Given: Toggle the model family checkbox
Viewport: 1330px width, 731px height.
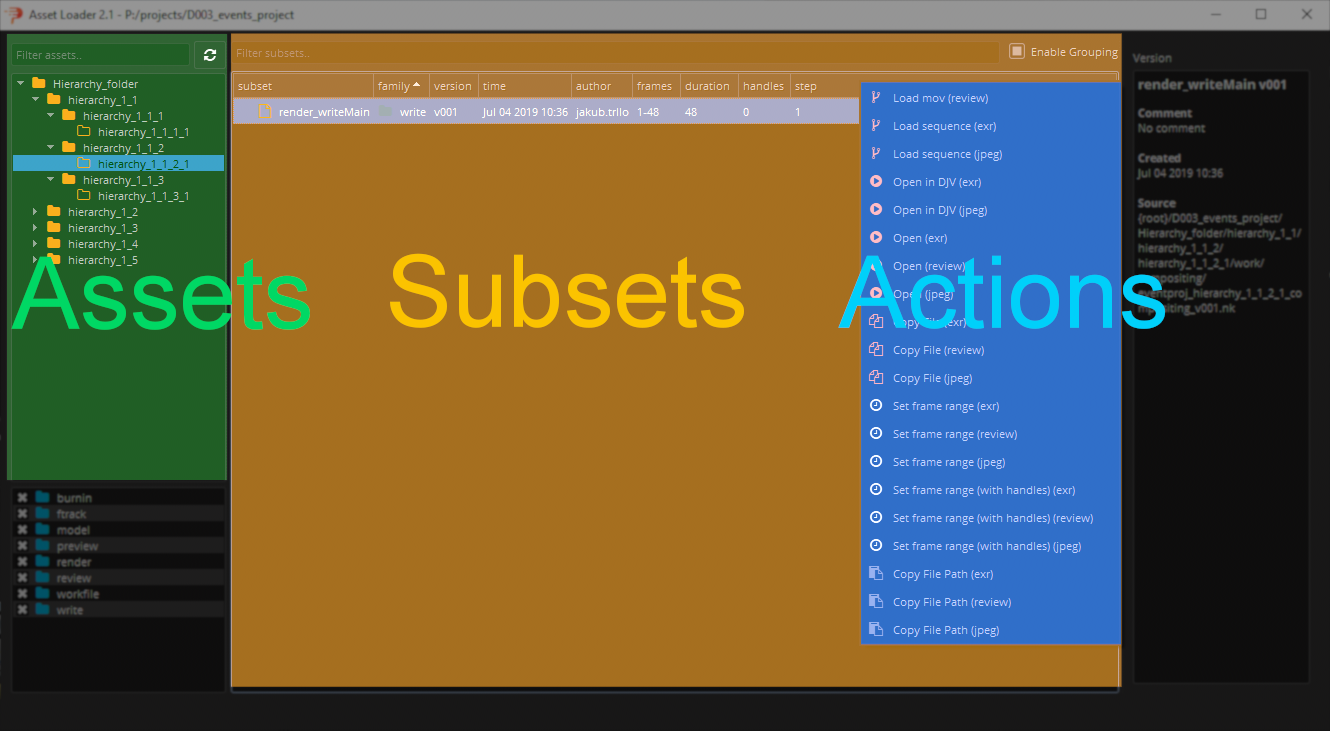Looking at the screenshot, I should pyautogui.click(x=22, y=530).
